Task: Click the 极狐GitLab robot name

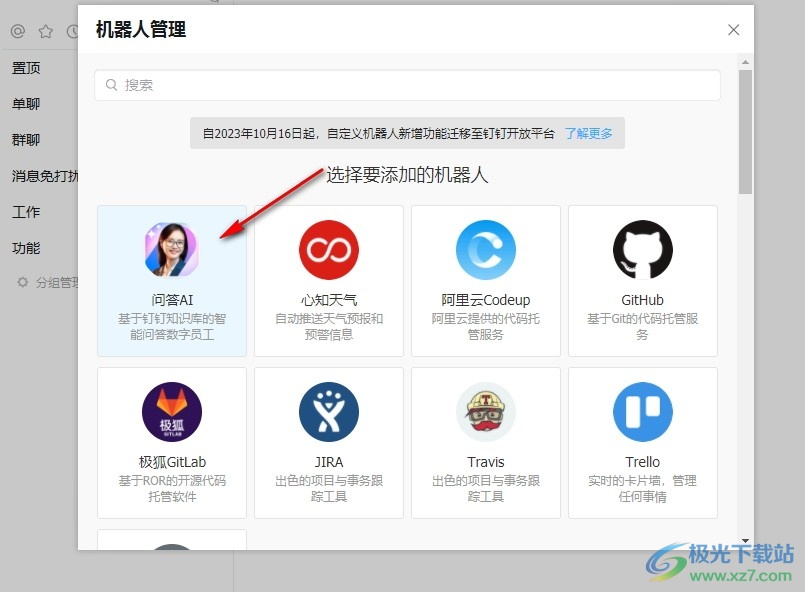Action: click(172, 462)
